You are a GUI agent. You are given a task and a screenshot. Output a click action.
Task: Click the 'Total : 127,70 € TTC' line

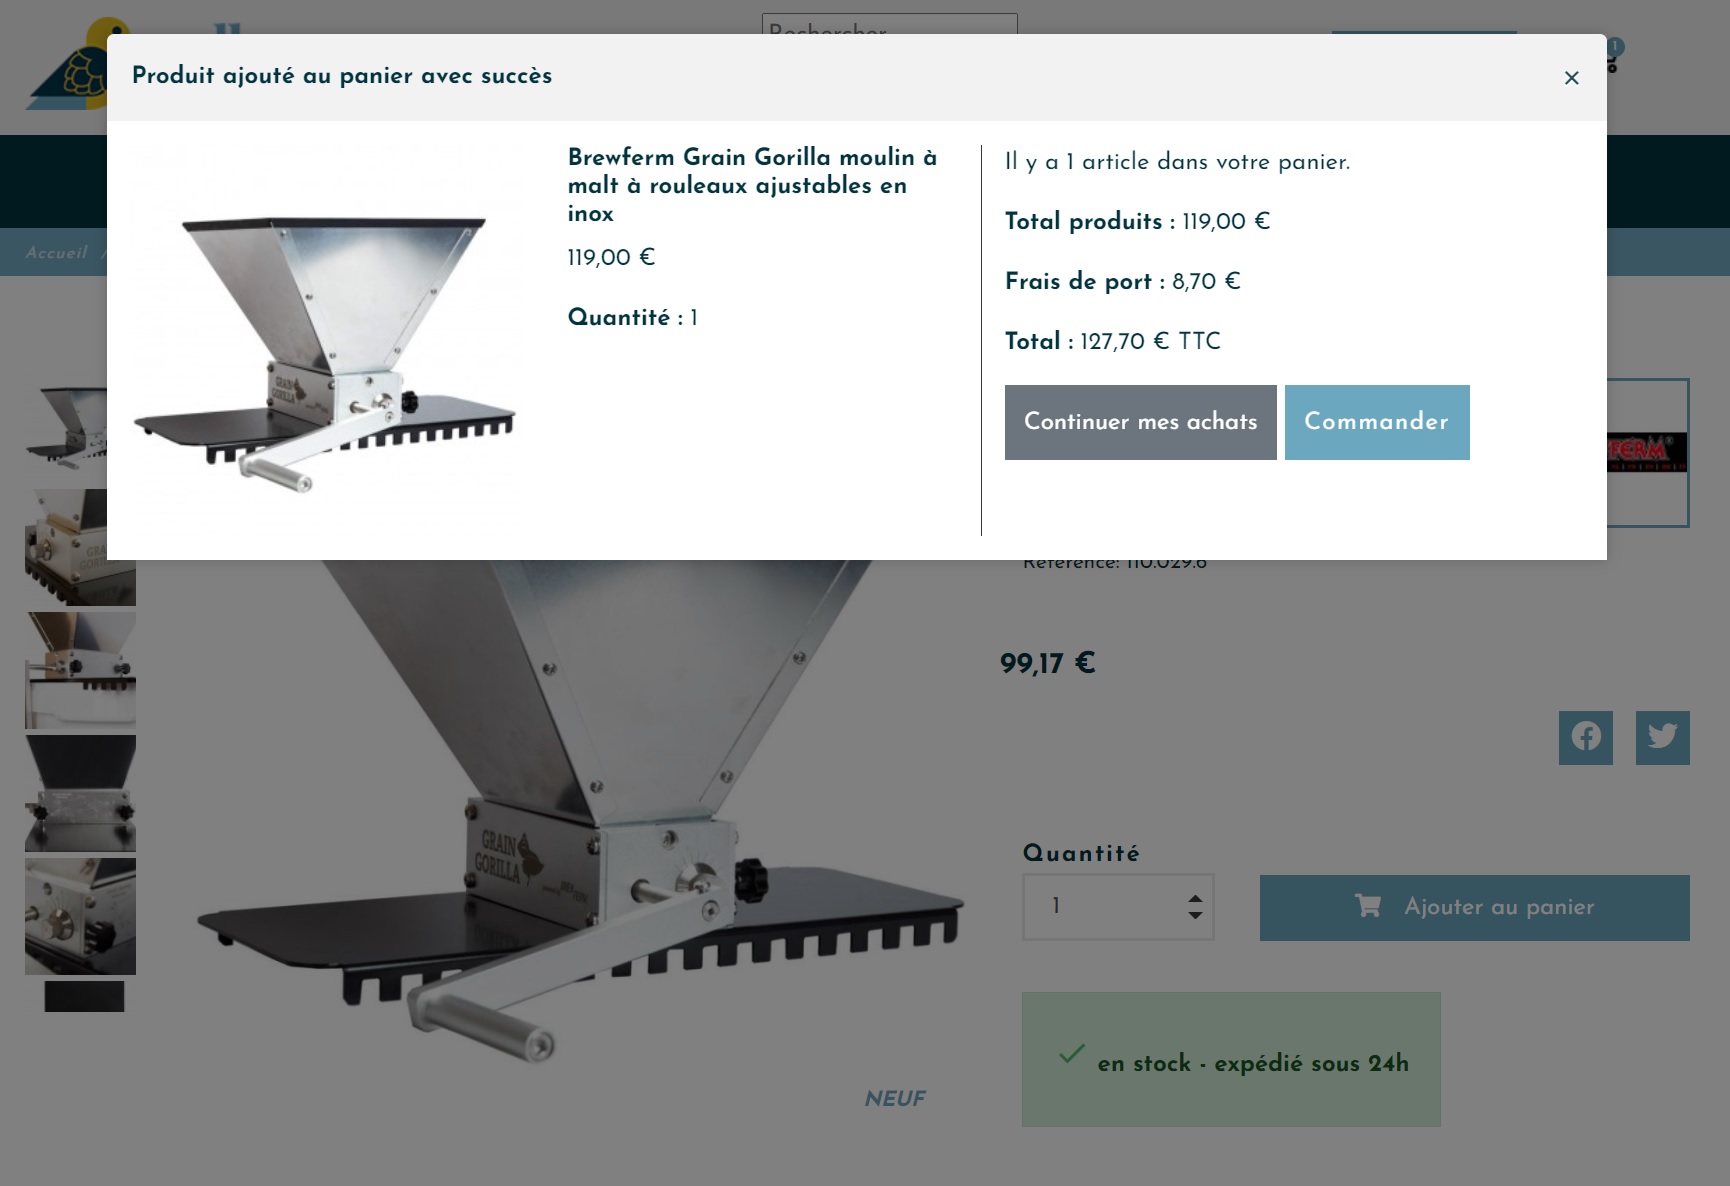click(x=1113, y=341)
